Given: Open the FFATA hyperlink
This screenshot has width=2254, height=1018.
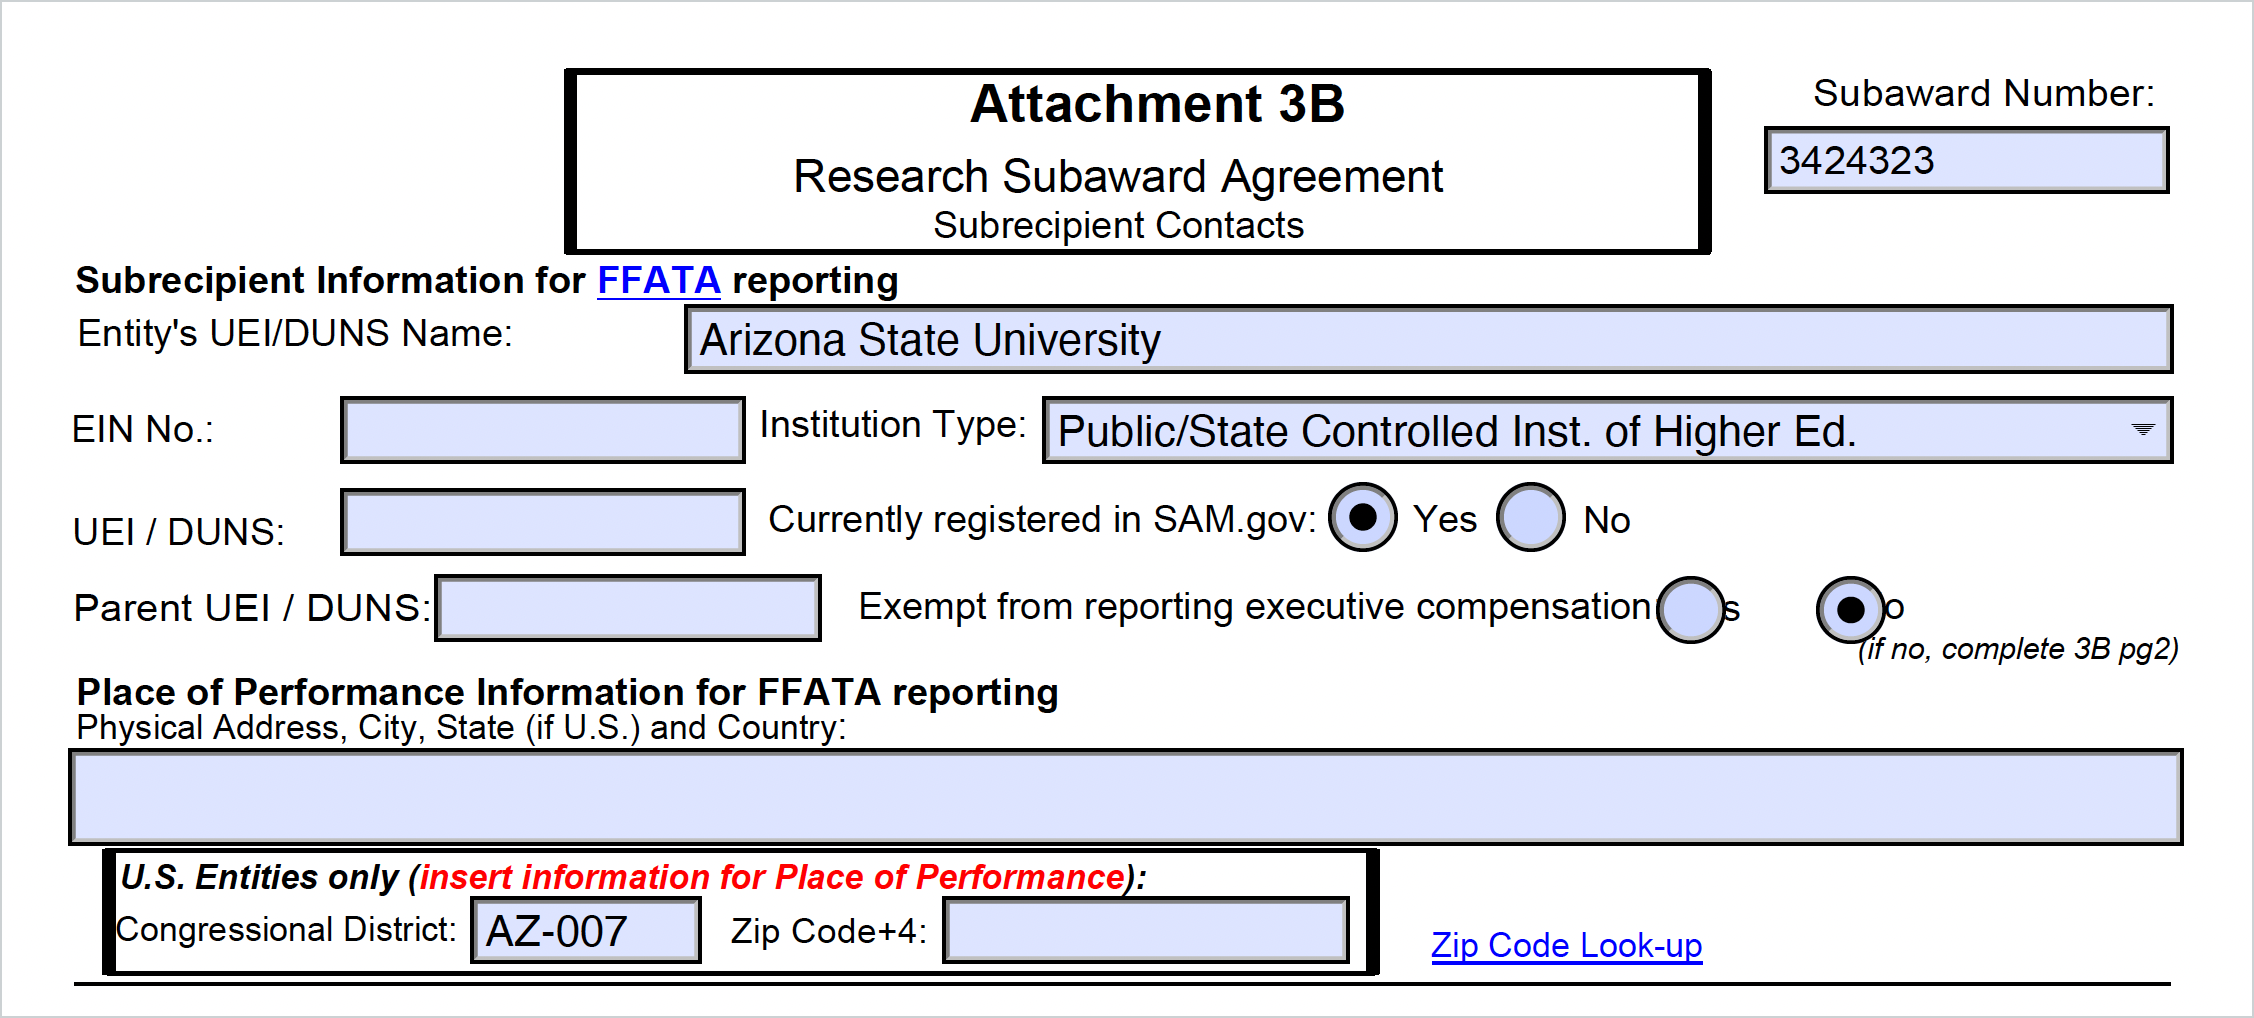Looking at the screenshot, I should [658, 281].
